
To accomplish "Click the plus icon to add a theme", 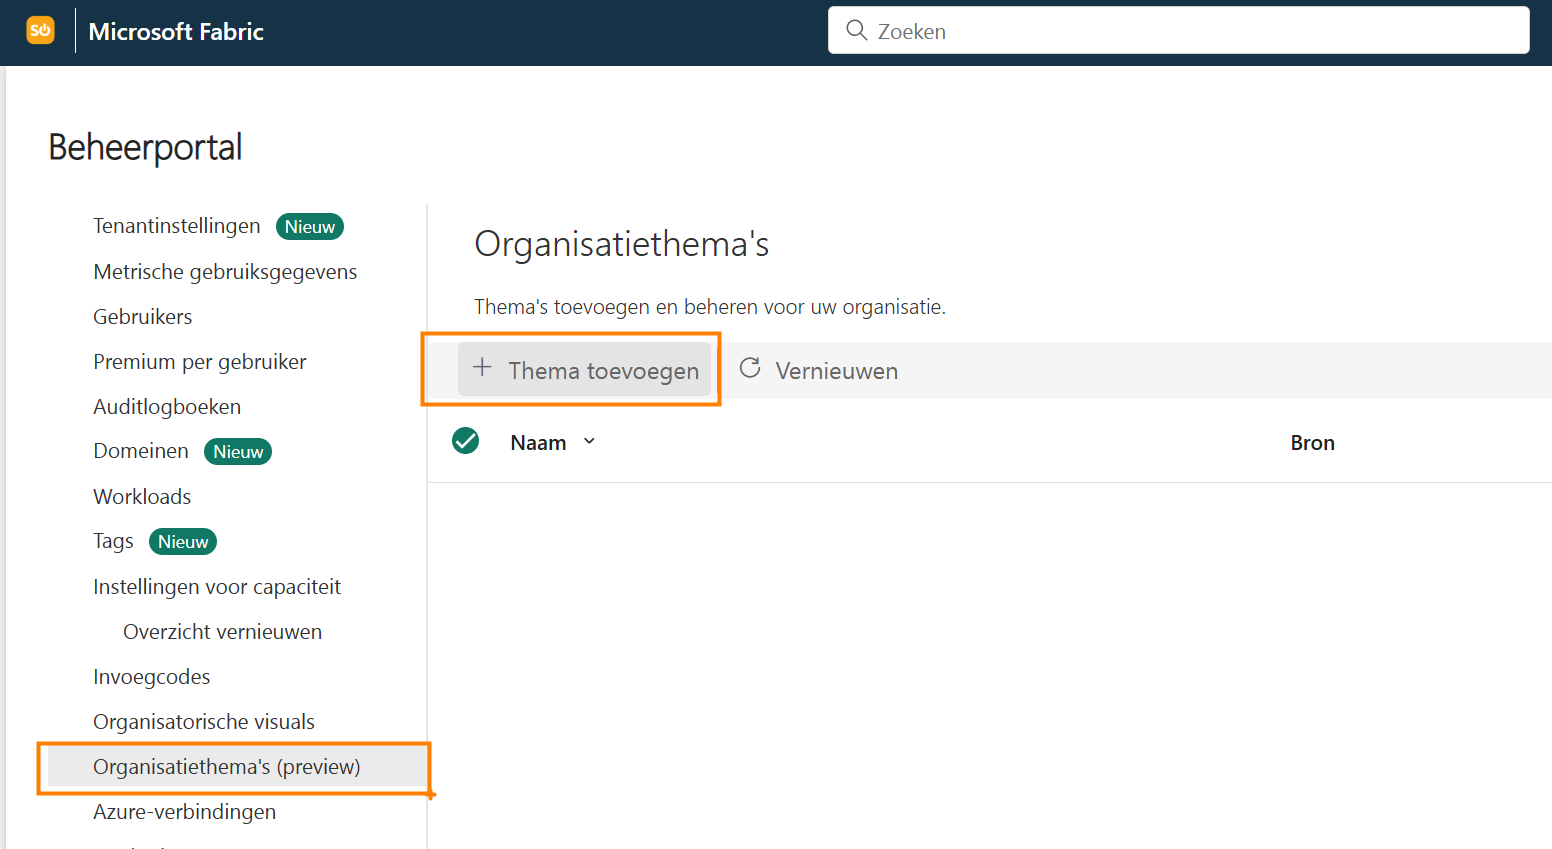I will pyautogui.click(x=484, y=369).
